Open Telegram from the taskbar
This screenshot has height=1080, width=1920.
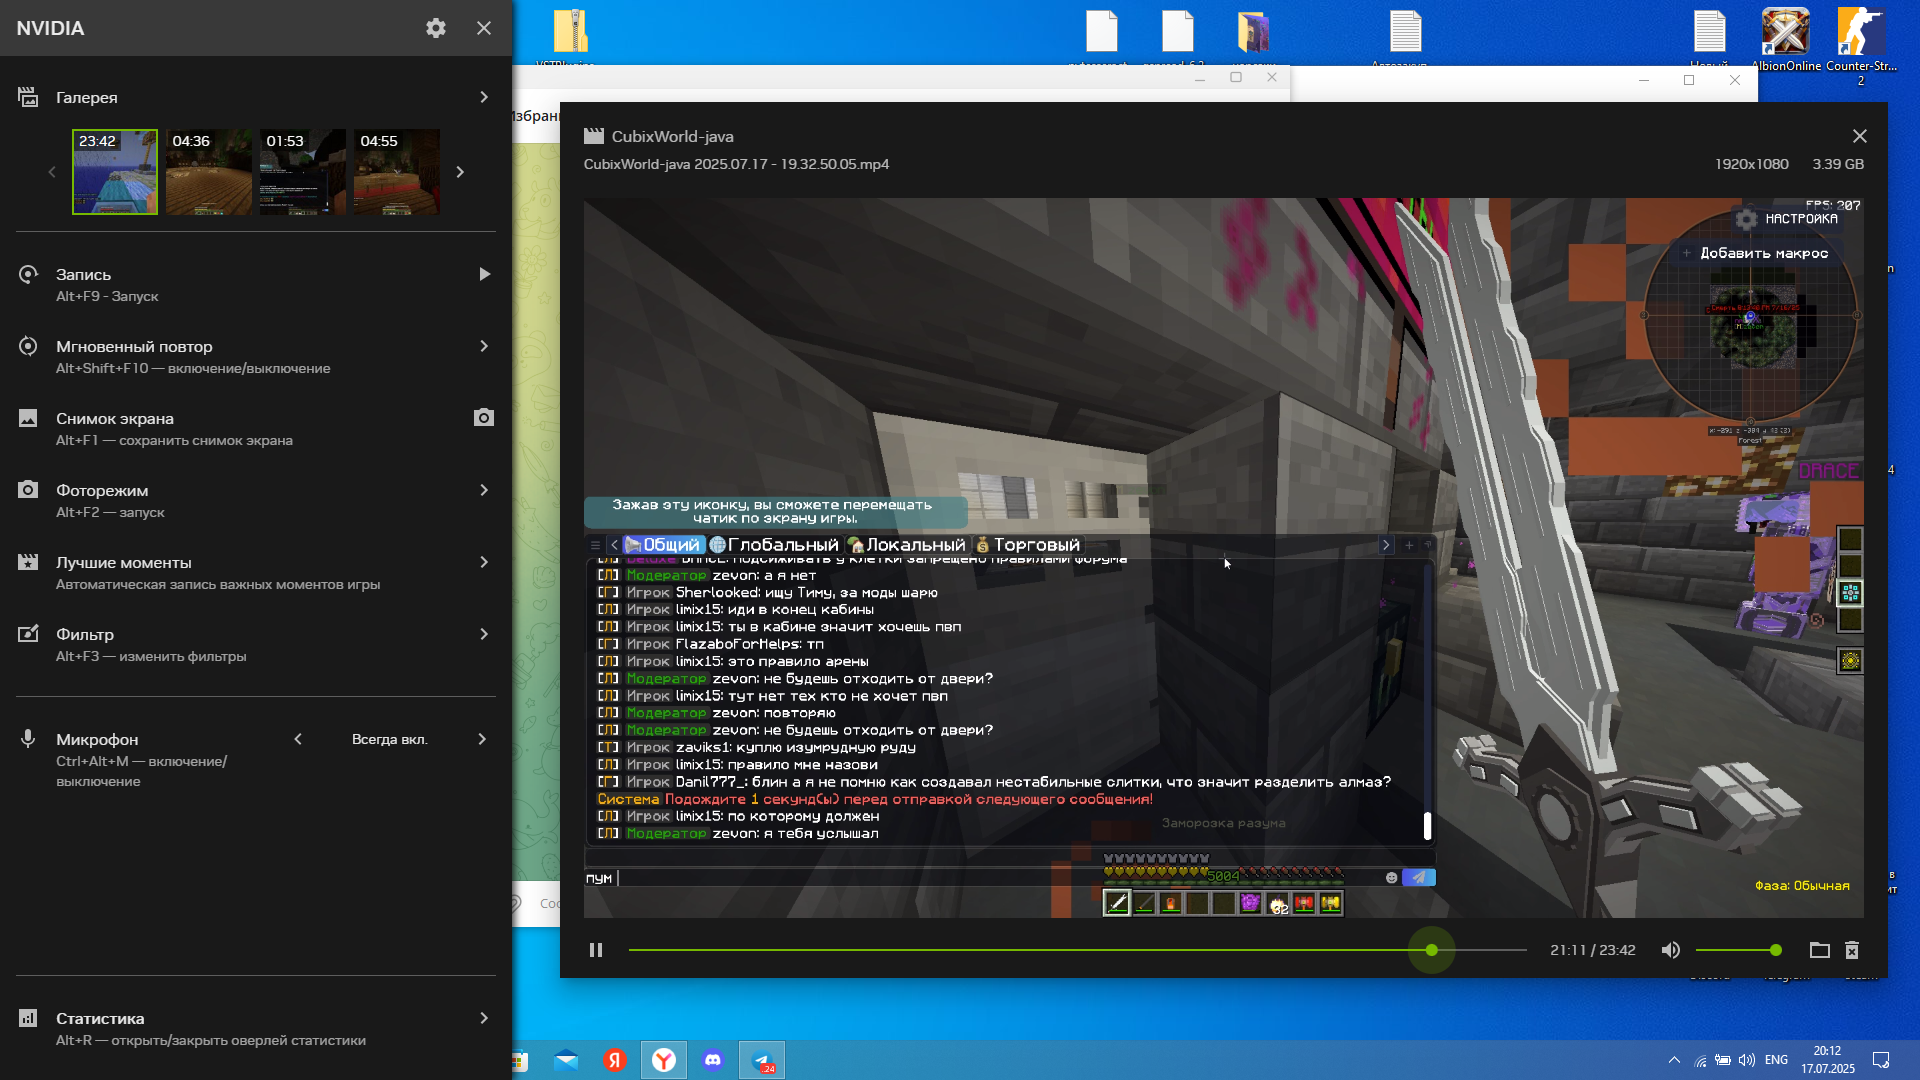762,1060
